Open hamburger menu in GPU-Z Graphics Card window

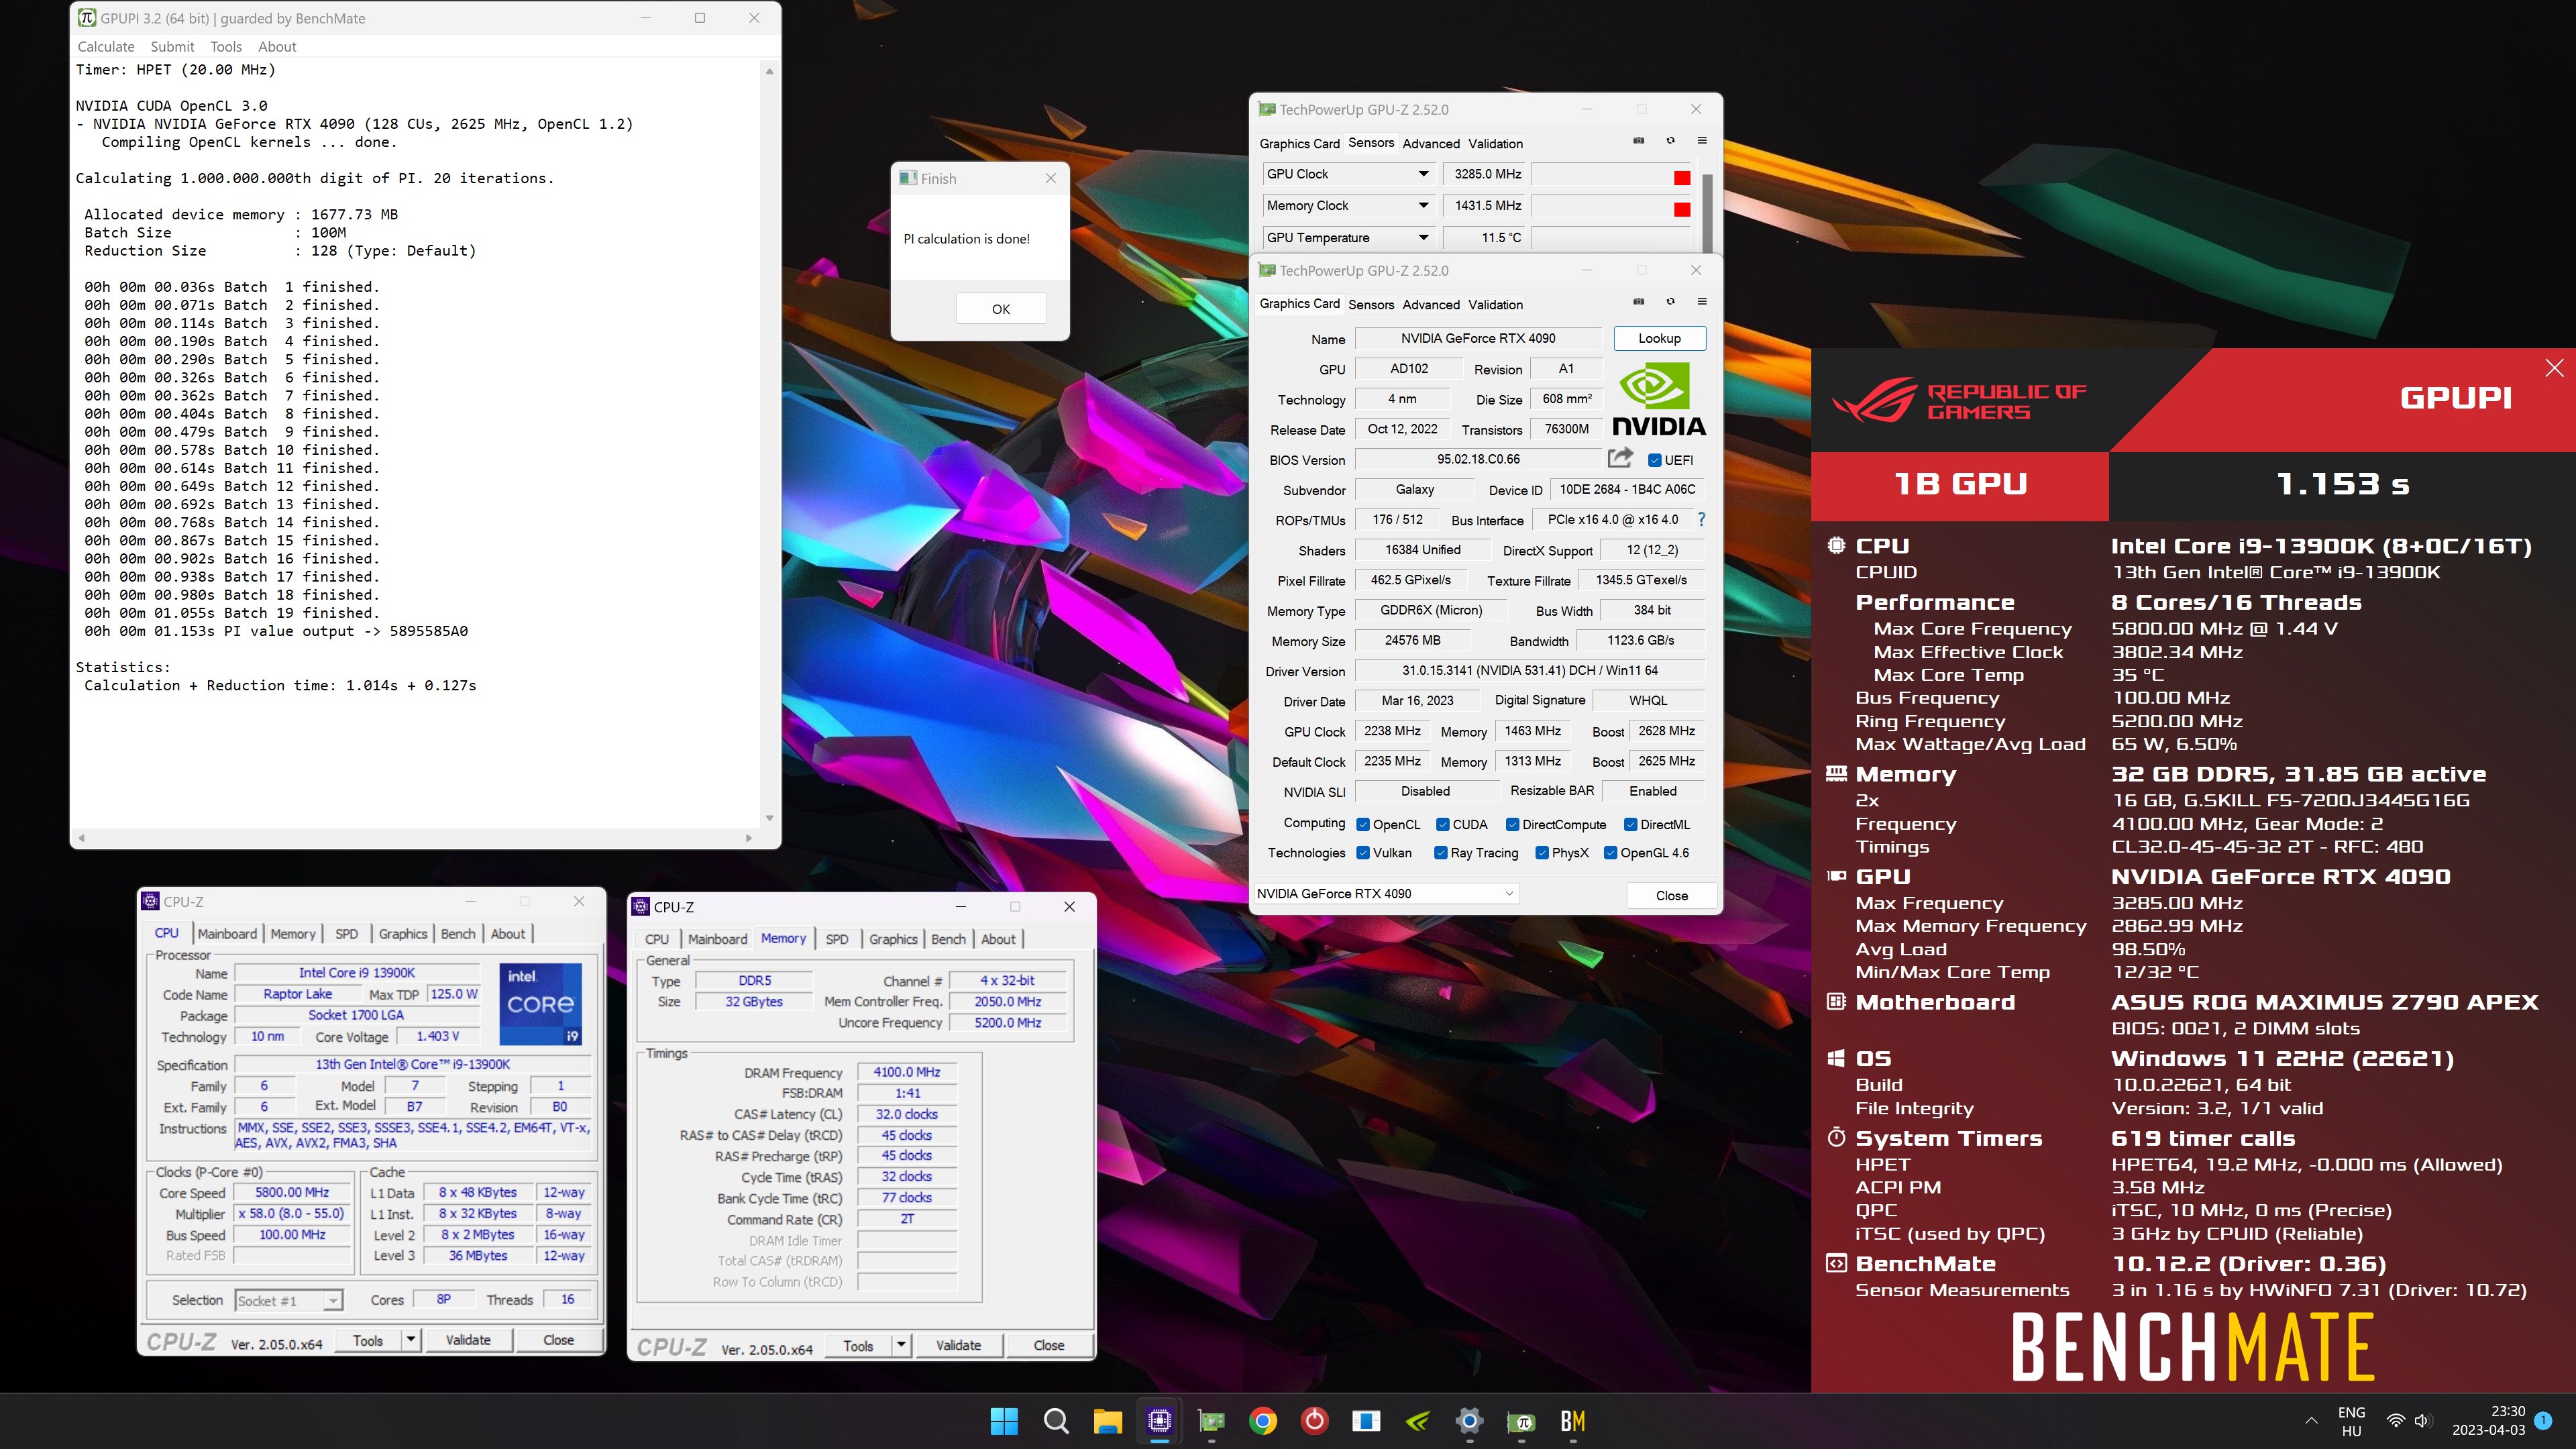pos(1702,302)
